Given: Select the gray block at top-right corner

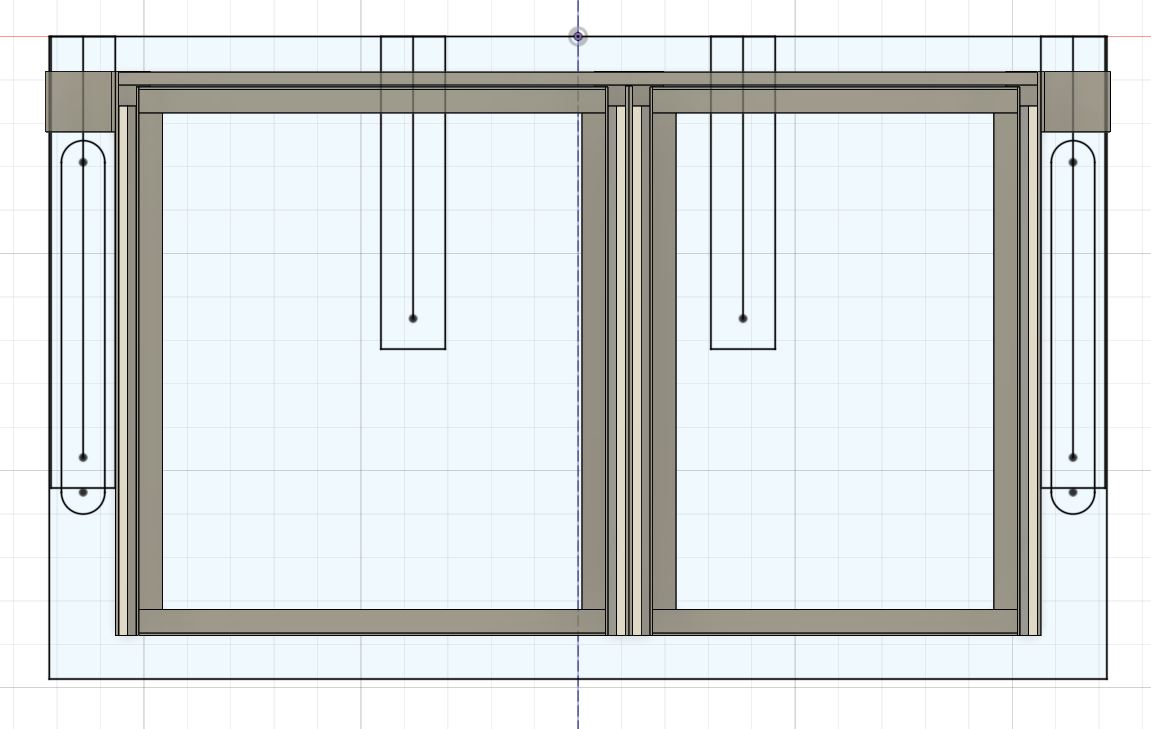Looking at the screenshot, I should (x=1076, y=100).
